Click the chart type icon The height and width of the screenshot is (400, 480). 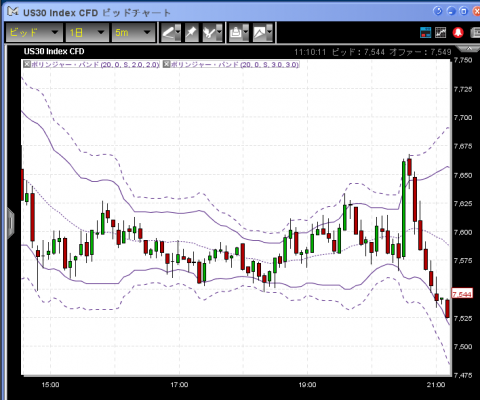[x=259, y=33]
